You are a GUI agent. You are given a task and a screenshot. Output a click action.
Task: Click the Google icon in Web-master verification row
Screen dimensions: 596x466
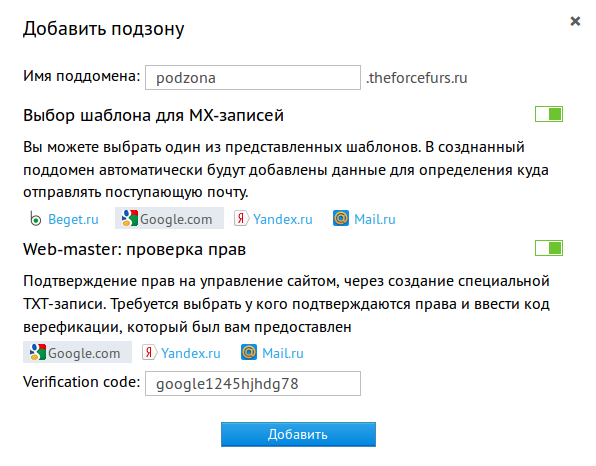(38, 352)
